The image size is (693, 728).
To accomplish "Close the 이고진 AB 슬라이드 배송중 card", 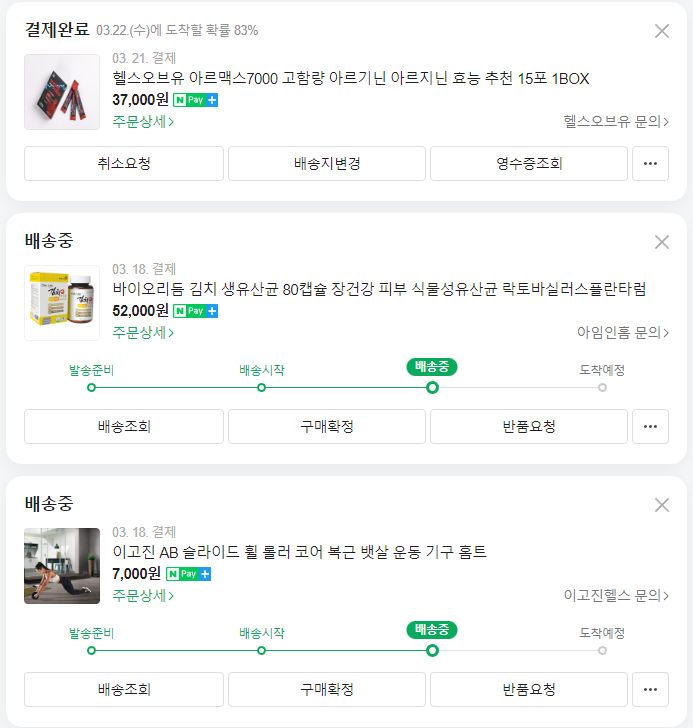I will 661,505.
